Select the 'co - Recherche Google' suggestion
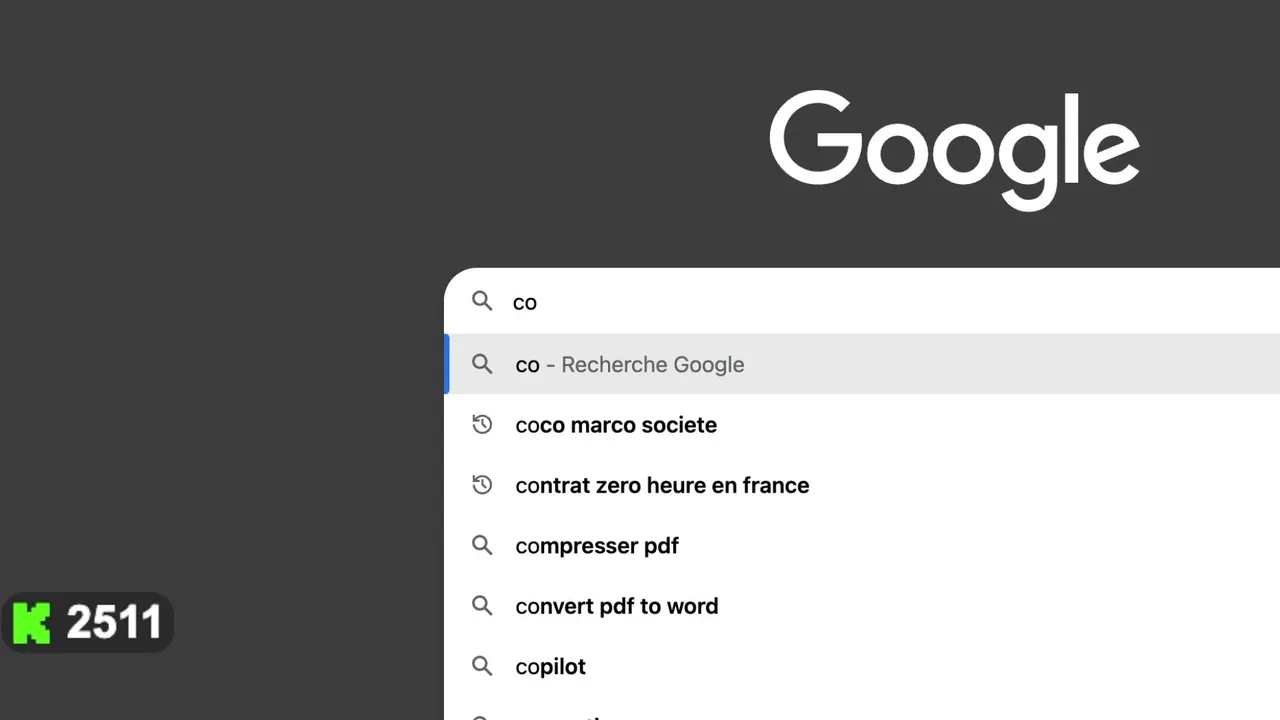Image resolution: width=1280 pixels, height=720 pixels. [x=630, y=365]
